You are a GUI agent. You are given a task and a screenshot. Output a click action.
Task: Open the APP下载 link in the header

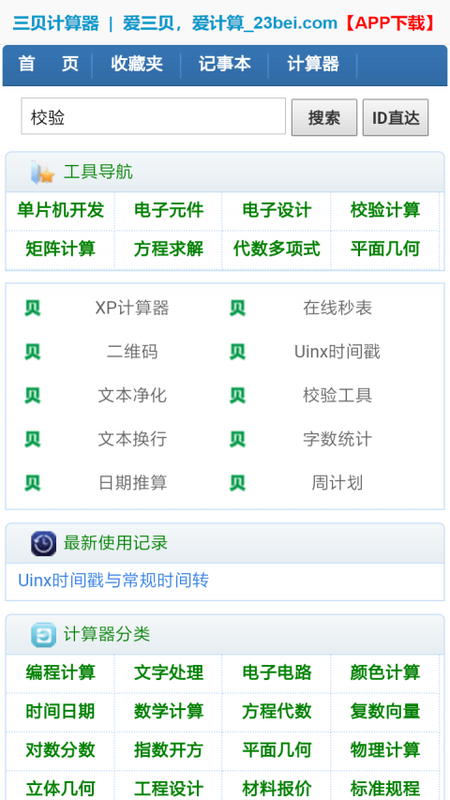click(390, 23)
